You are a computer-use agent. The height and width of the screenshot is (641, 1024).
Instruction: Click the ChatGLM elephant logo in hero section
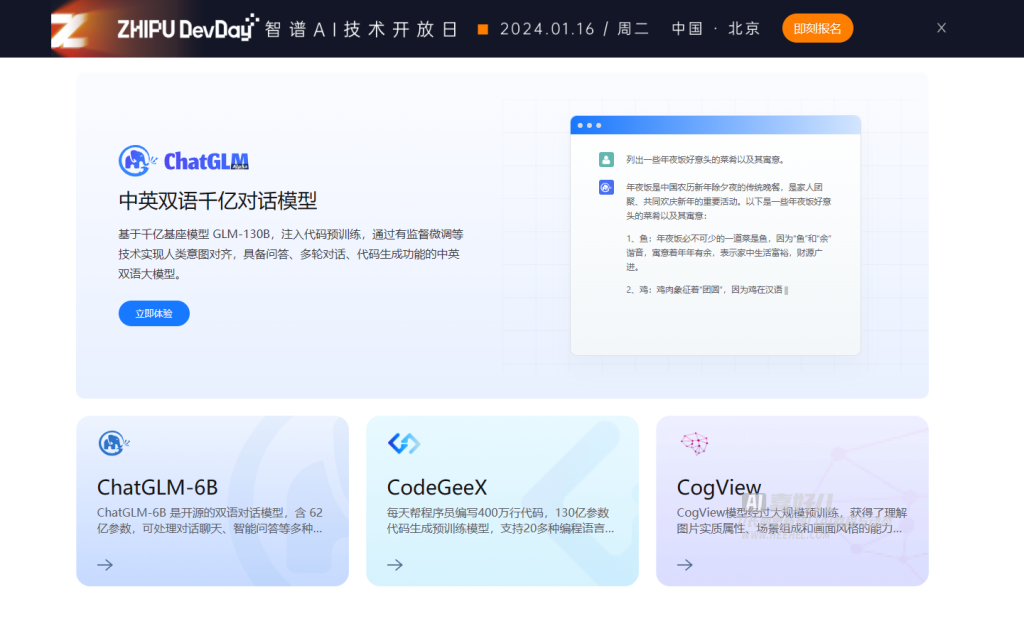tap(136, 161)
